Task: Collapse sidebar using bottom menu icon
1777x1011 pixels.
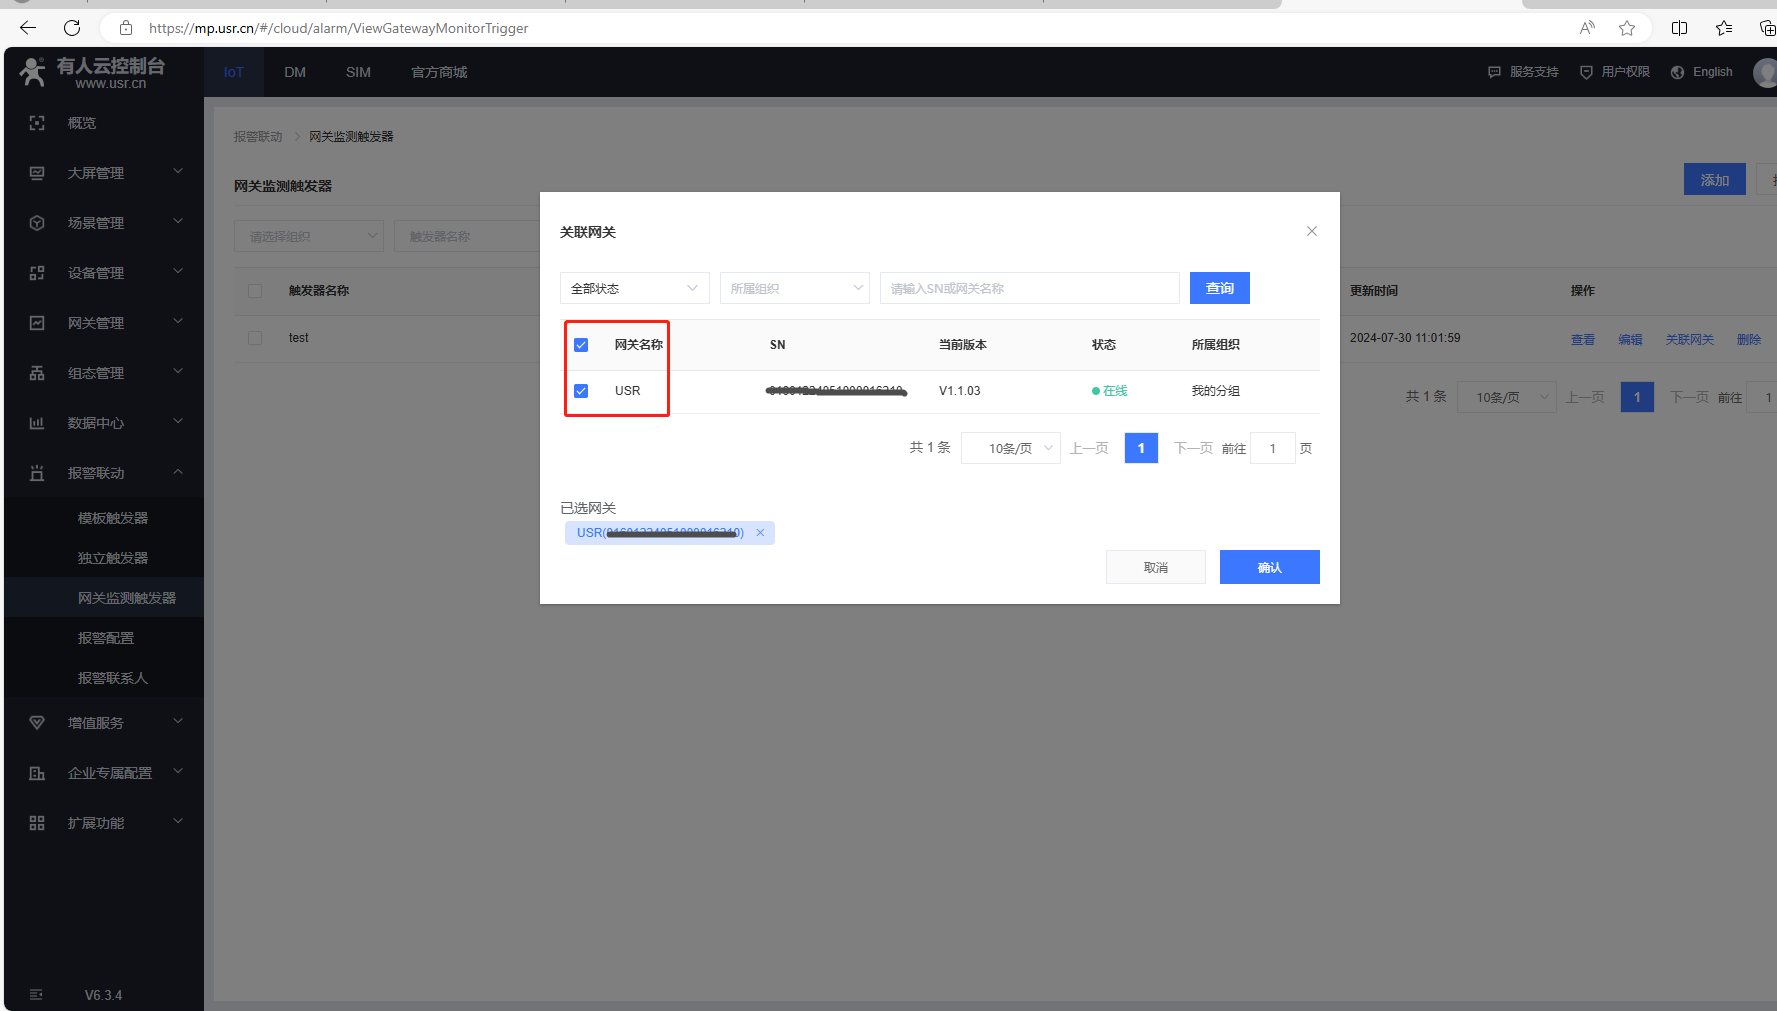Action: tap(37, 995)
